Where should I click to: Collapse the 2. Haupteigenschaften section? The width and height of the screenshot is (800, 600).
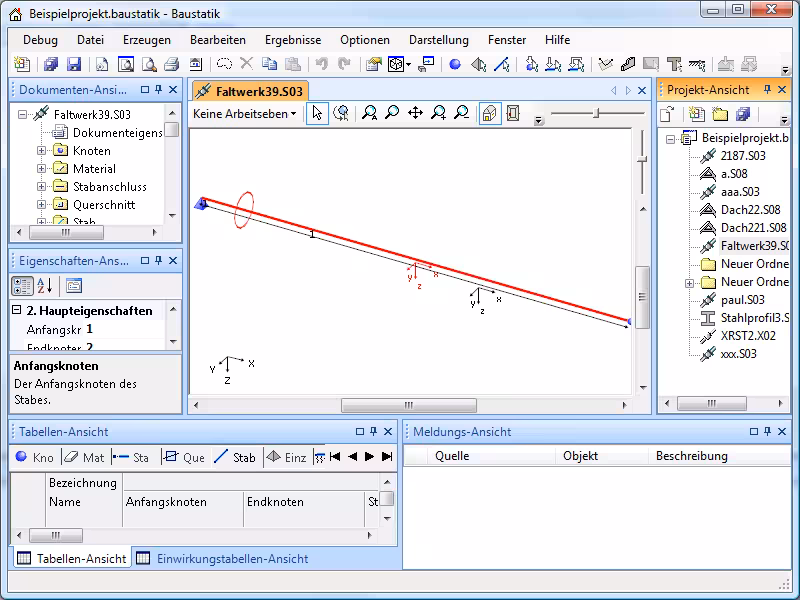[x=17, y=311]
